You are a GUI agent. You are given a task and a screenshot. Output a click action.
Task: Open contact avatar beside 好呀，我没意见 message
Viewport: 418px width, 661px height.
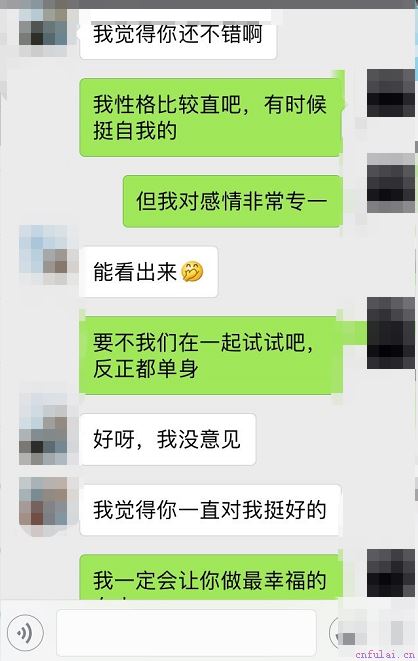coord(43,429)
